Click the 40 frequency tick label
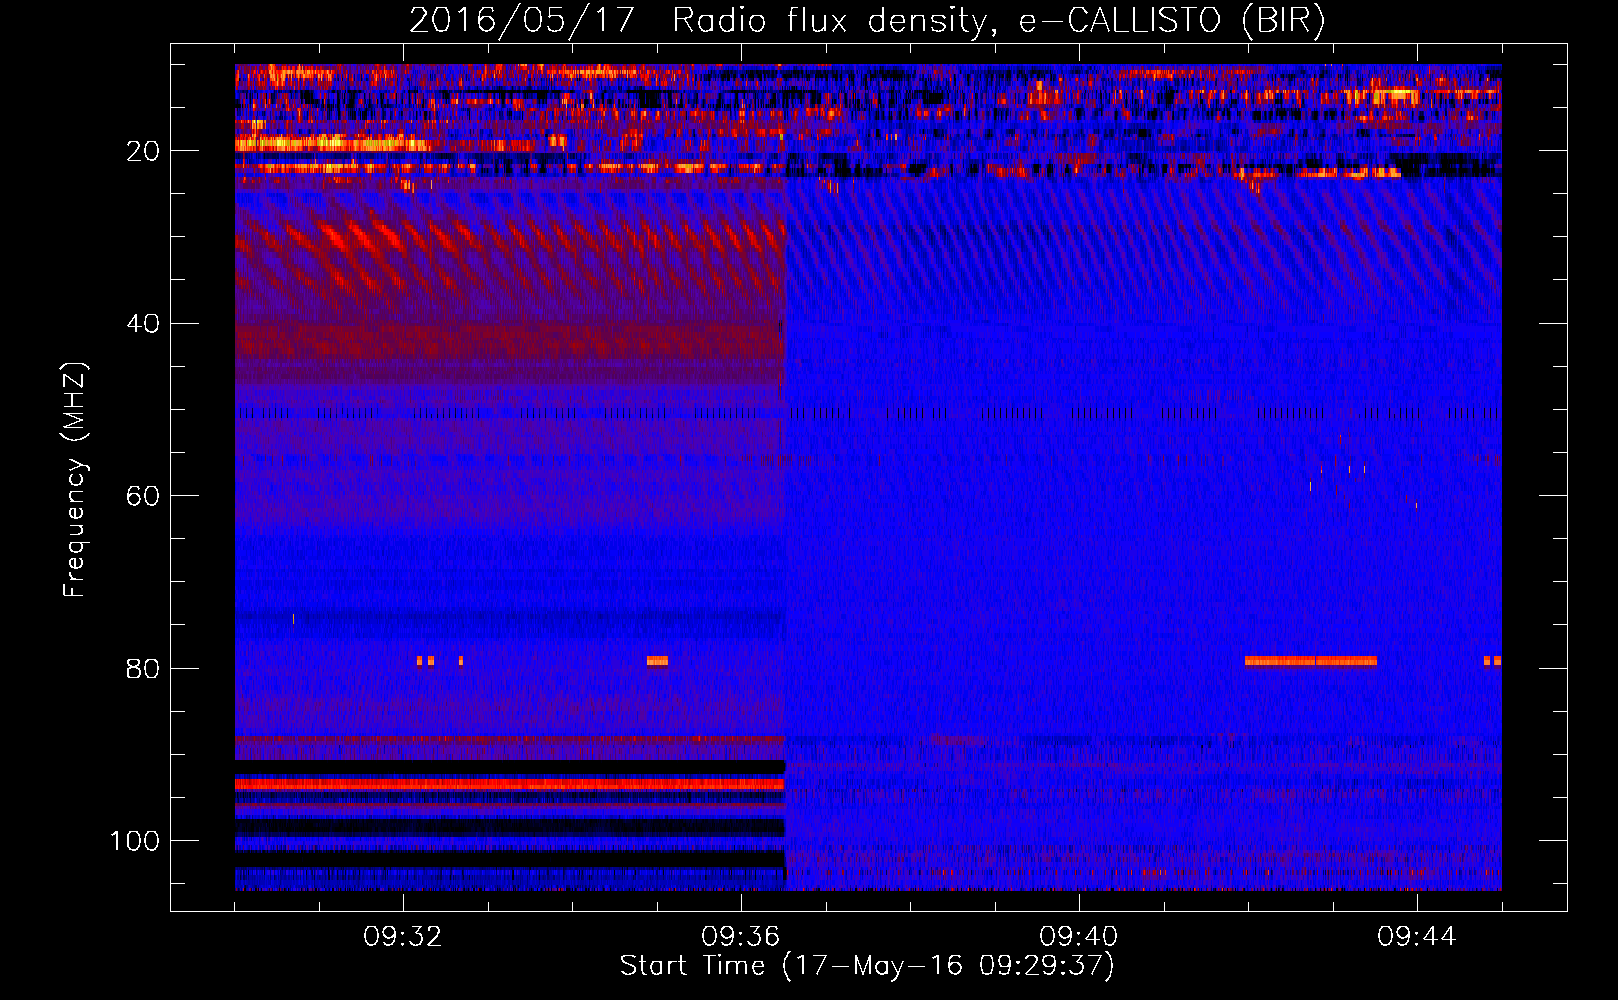Viewport: 1618px width, 1000px height. coord(143,324)
